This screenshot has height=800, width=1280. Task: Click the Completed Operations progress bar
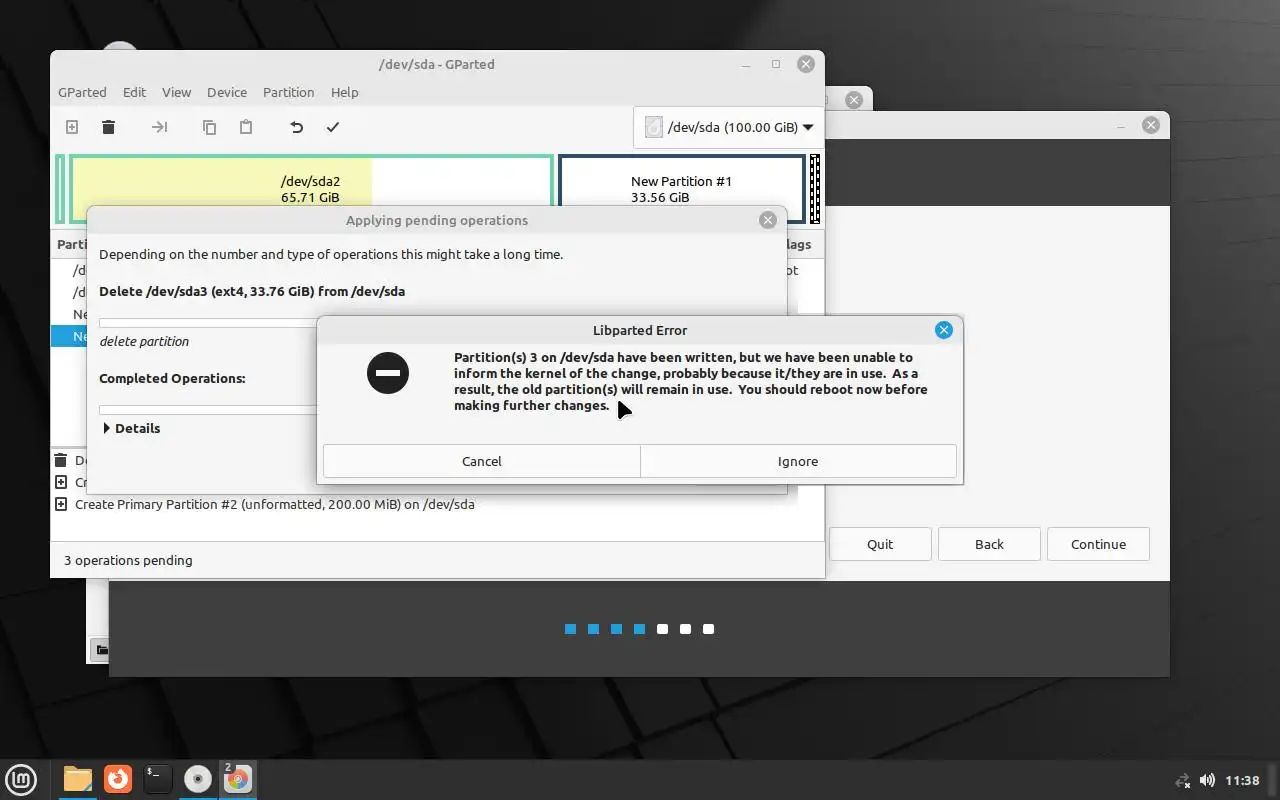coord(207,410)
